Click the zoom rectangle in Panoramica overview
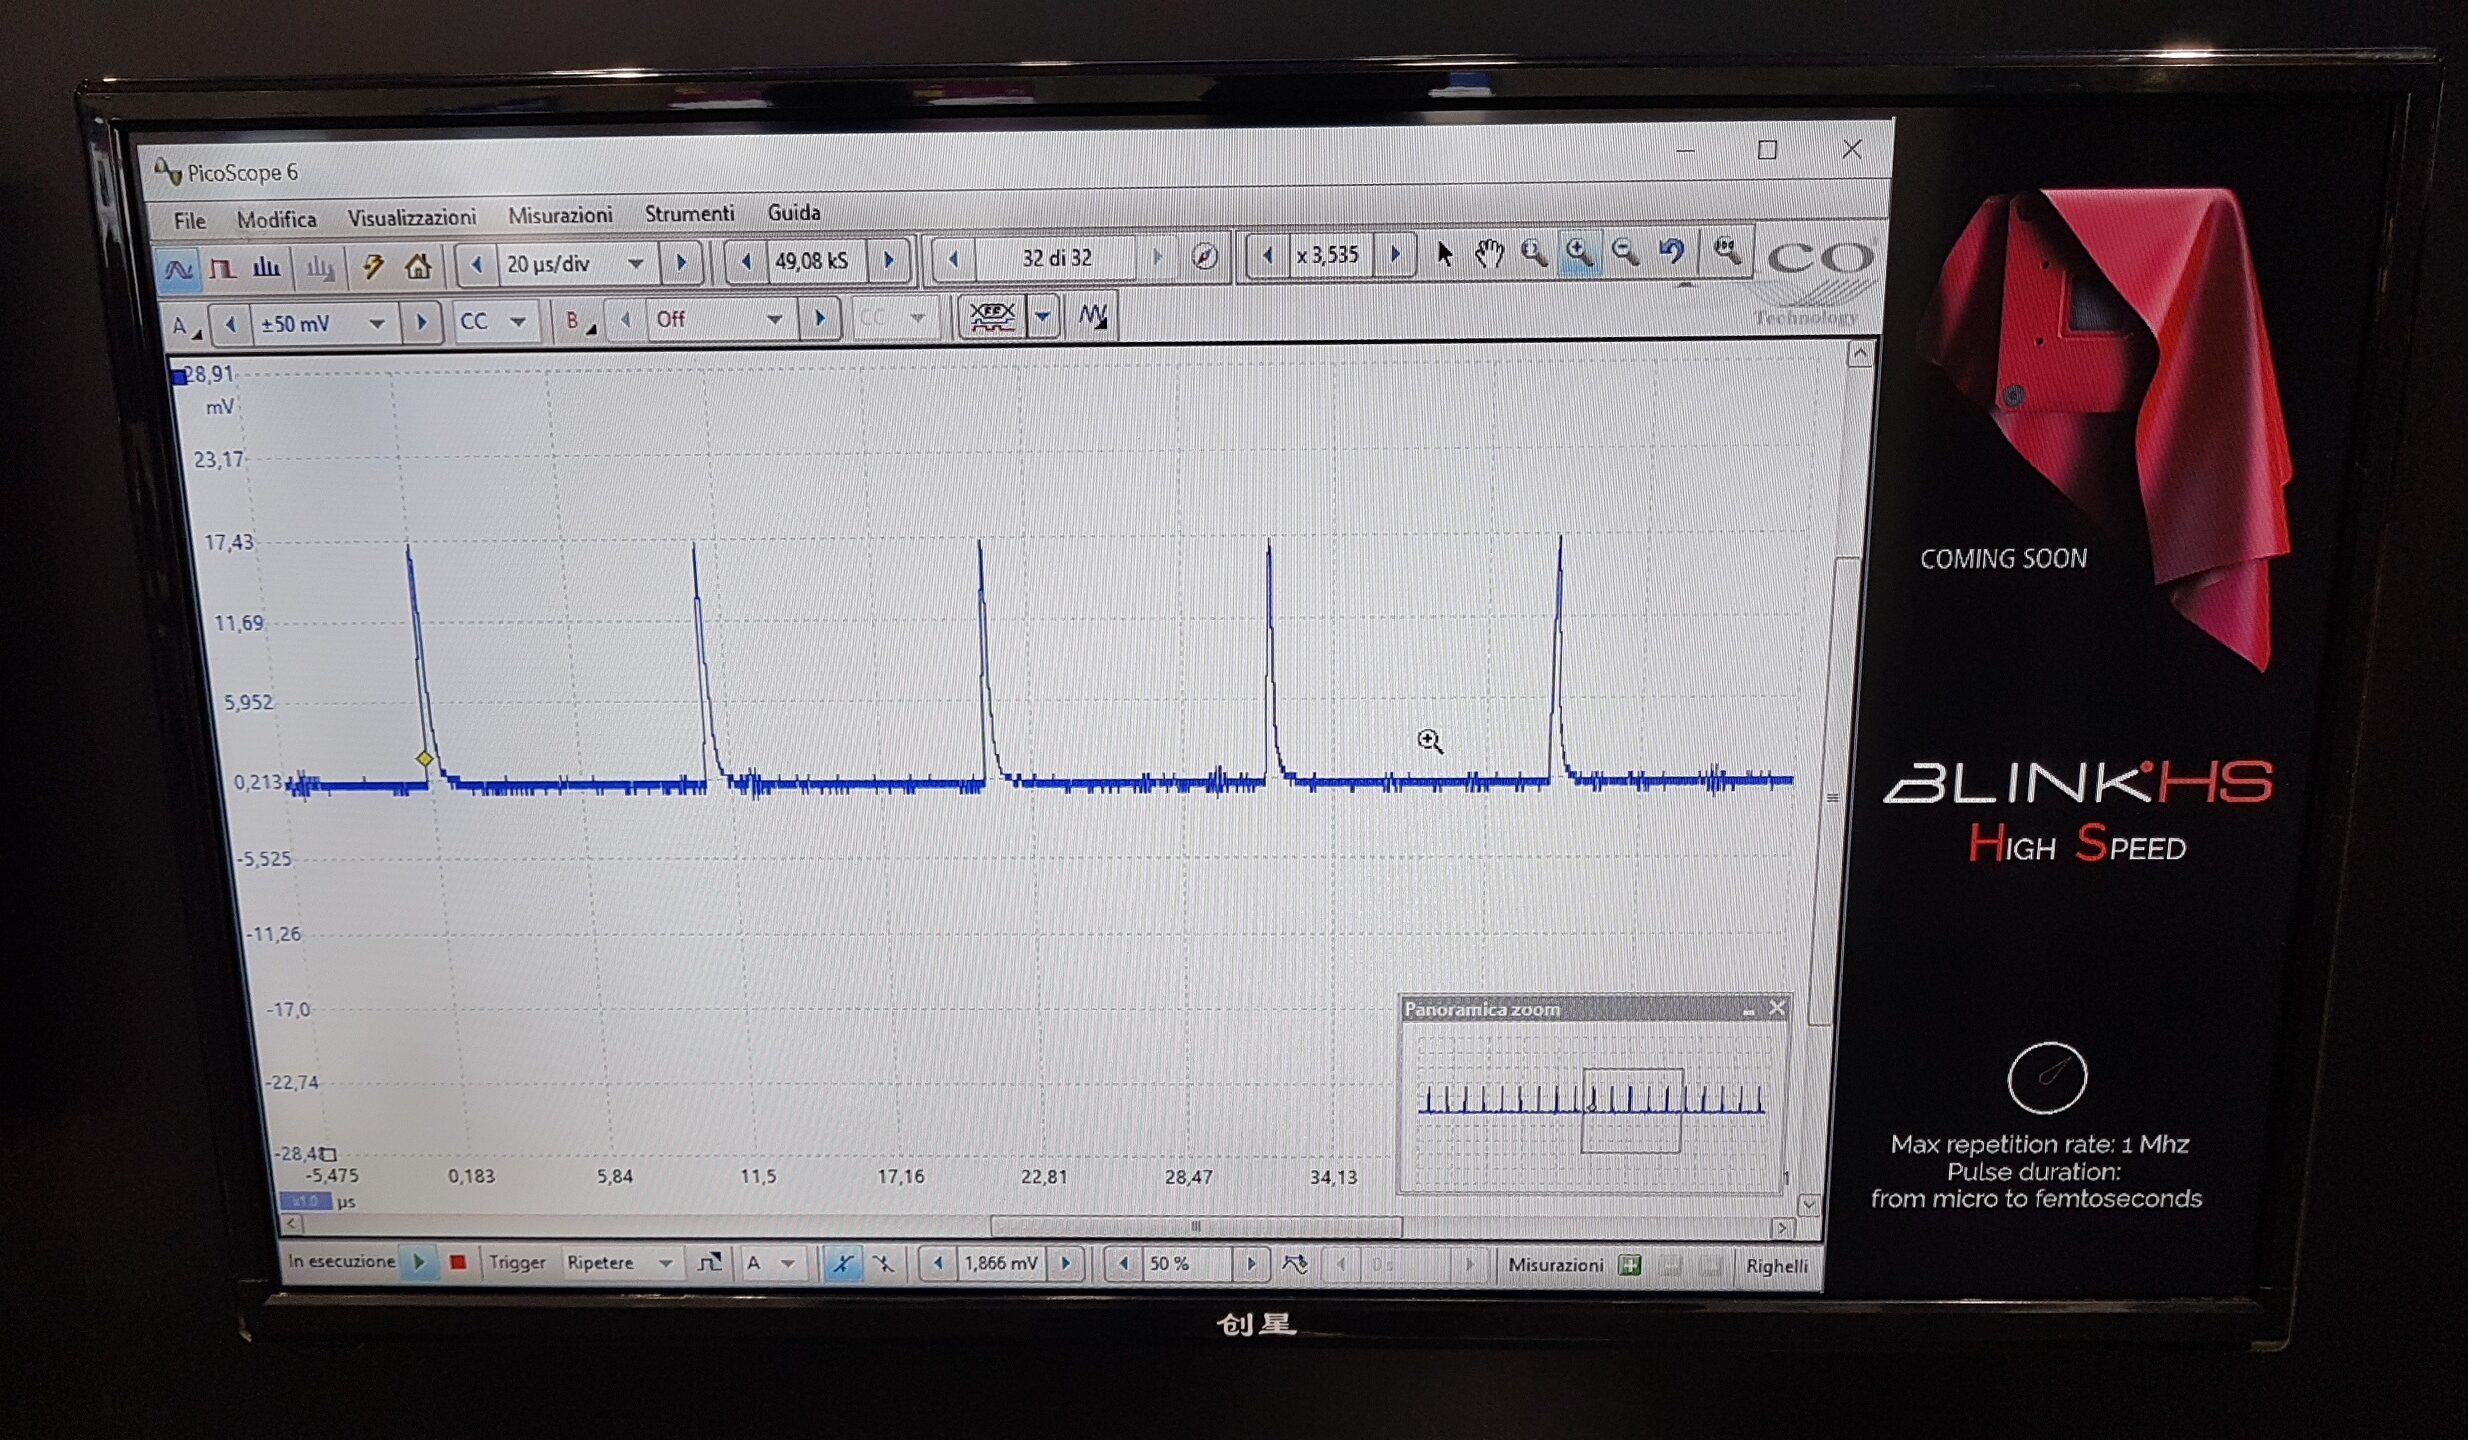 (x=1632, y=1110)
